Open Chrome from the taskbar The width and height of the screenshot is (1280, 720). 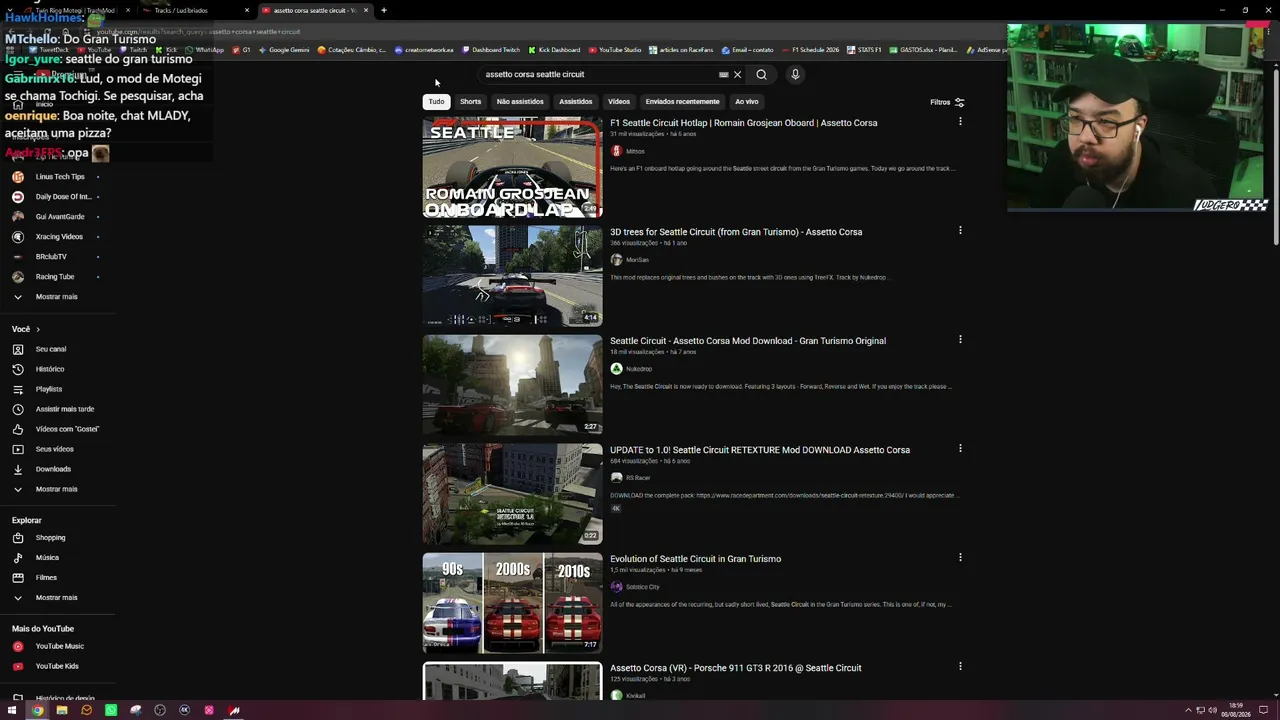click(37, 710)
